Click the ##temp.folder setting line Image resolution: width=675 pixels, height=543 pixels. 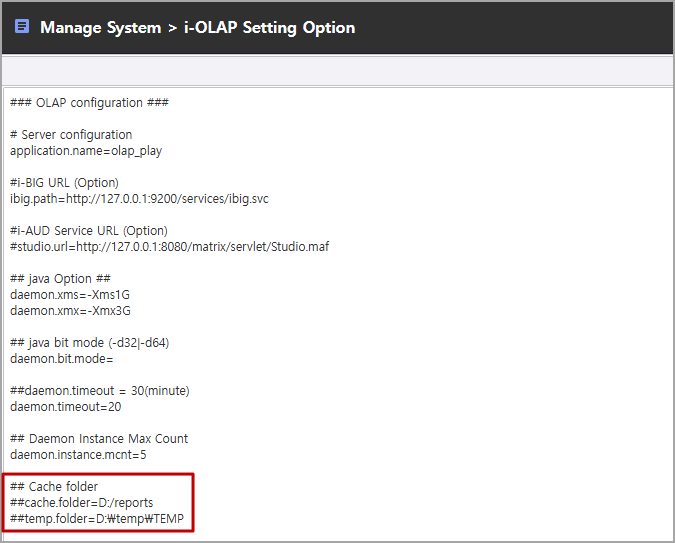[97, 518]
